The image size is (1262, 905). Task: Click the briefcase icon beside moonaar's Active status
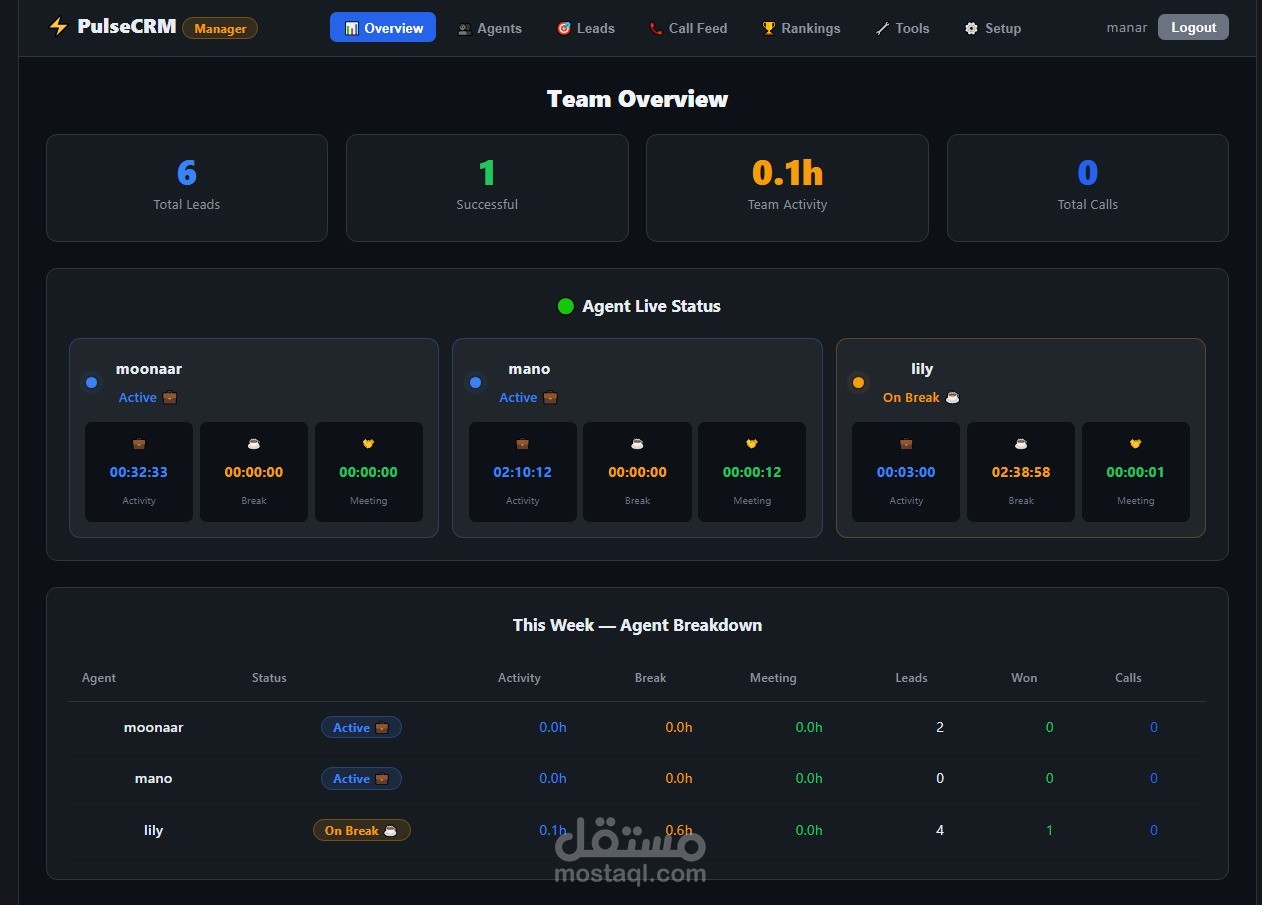pos(170,397)
